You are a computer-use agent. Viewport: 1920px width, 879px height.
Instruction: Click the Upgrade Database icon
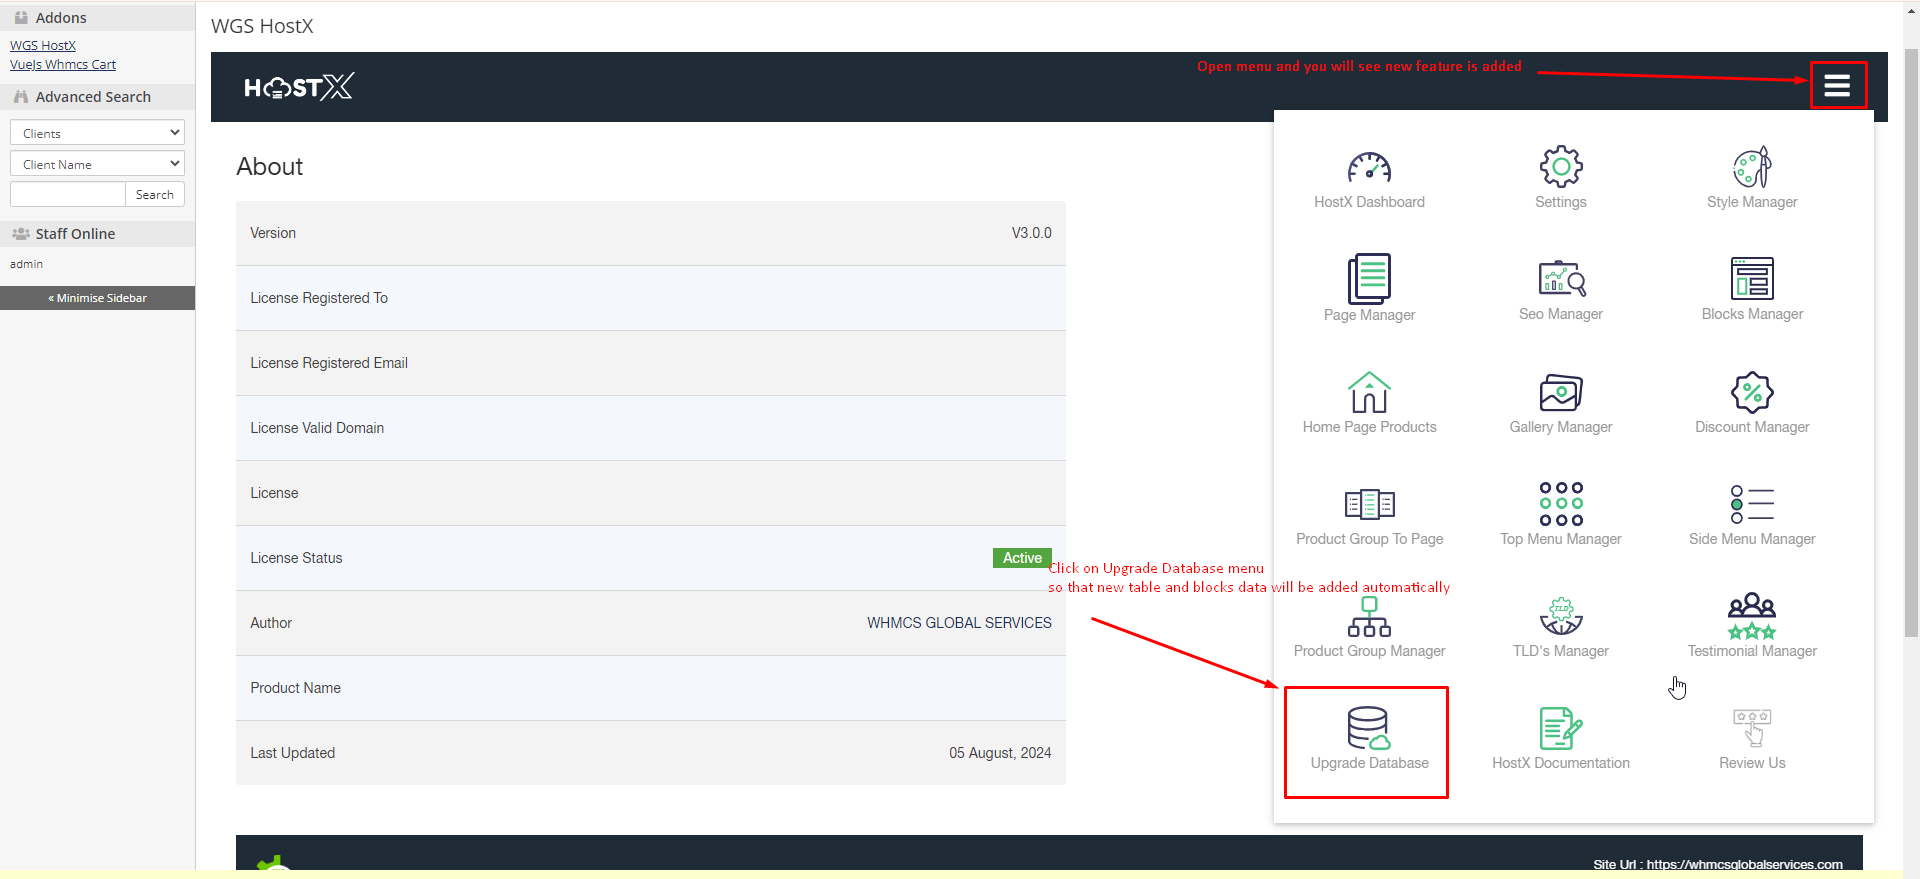pos(1367,729)
